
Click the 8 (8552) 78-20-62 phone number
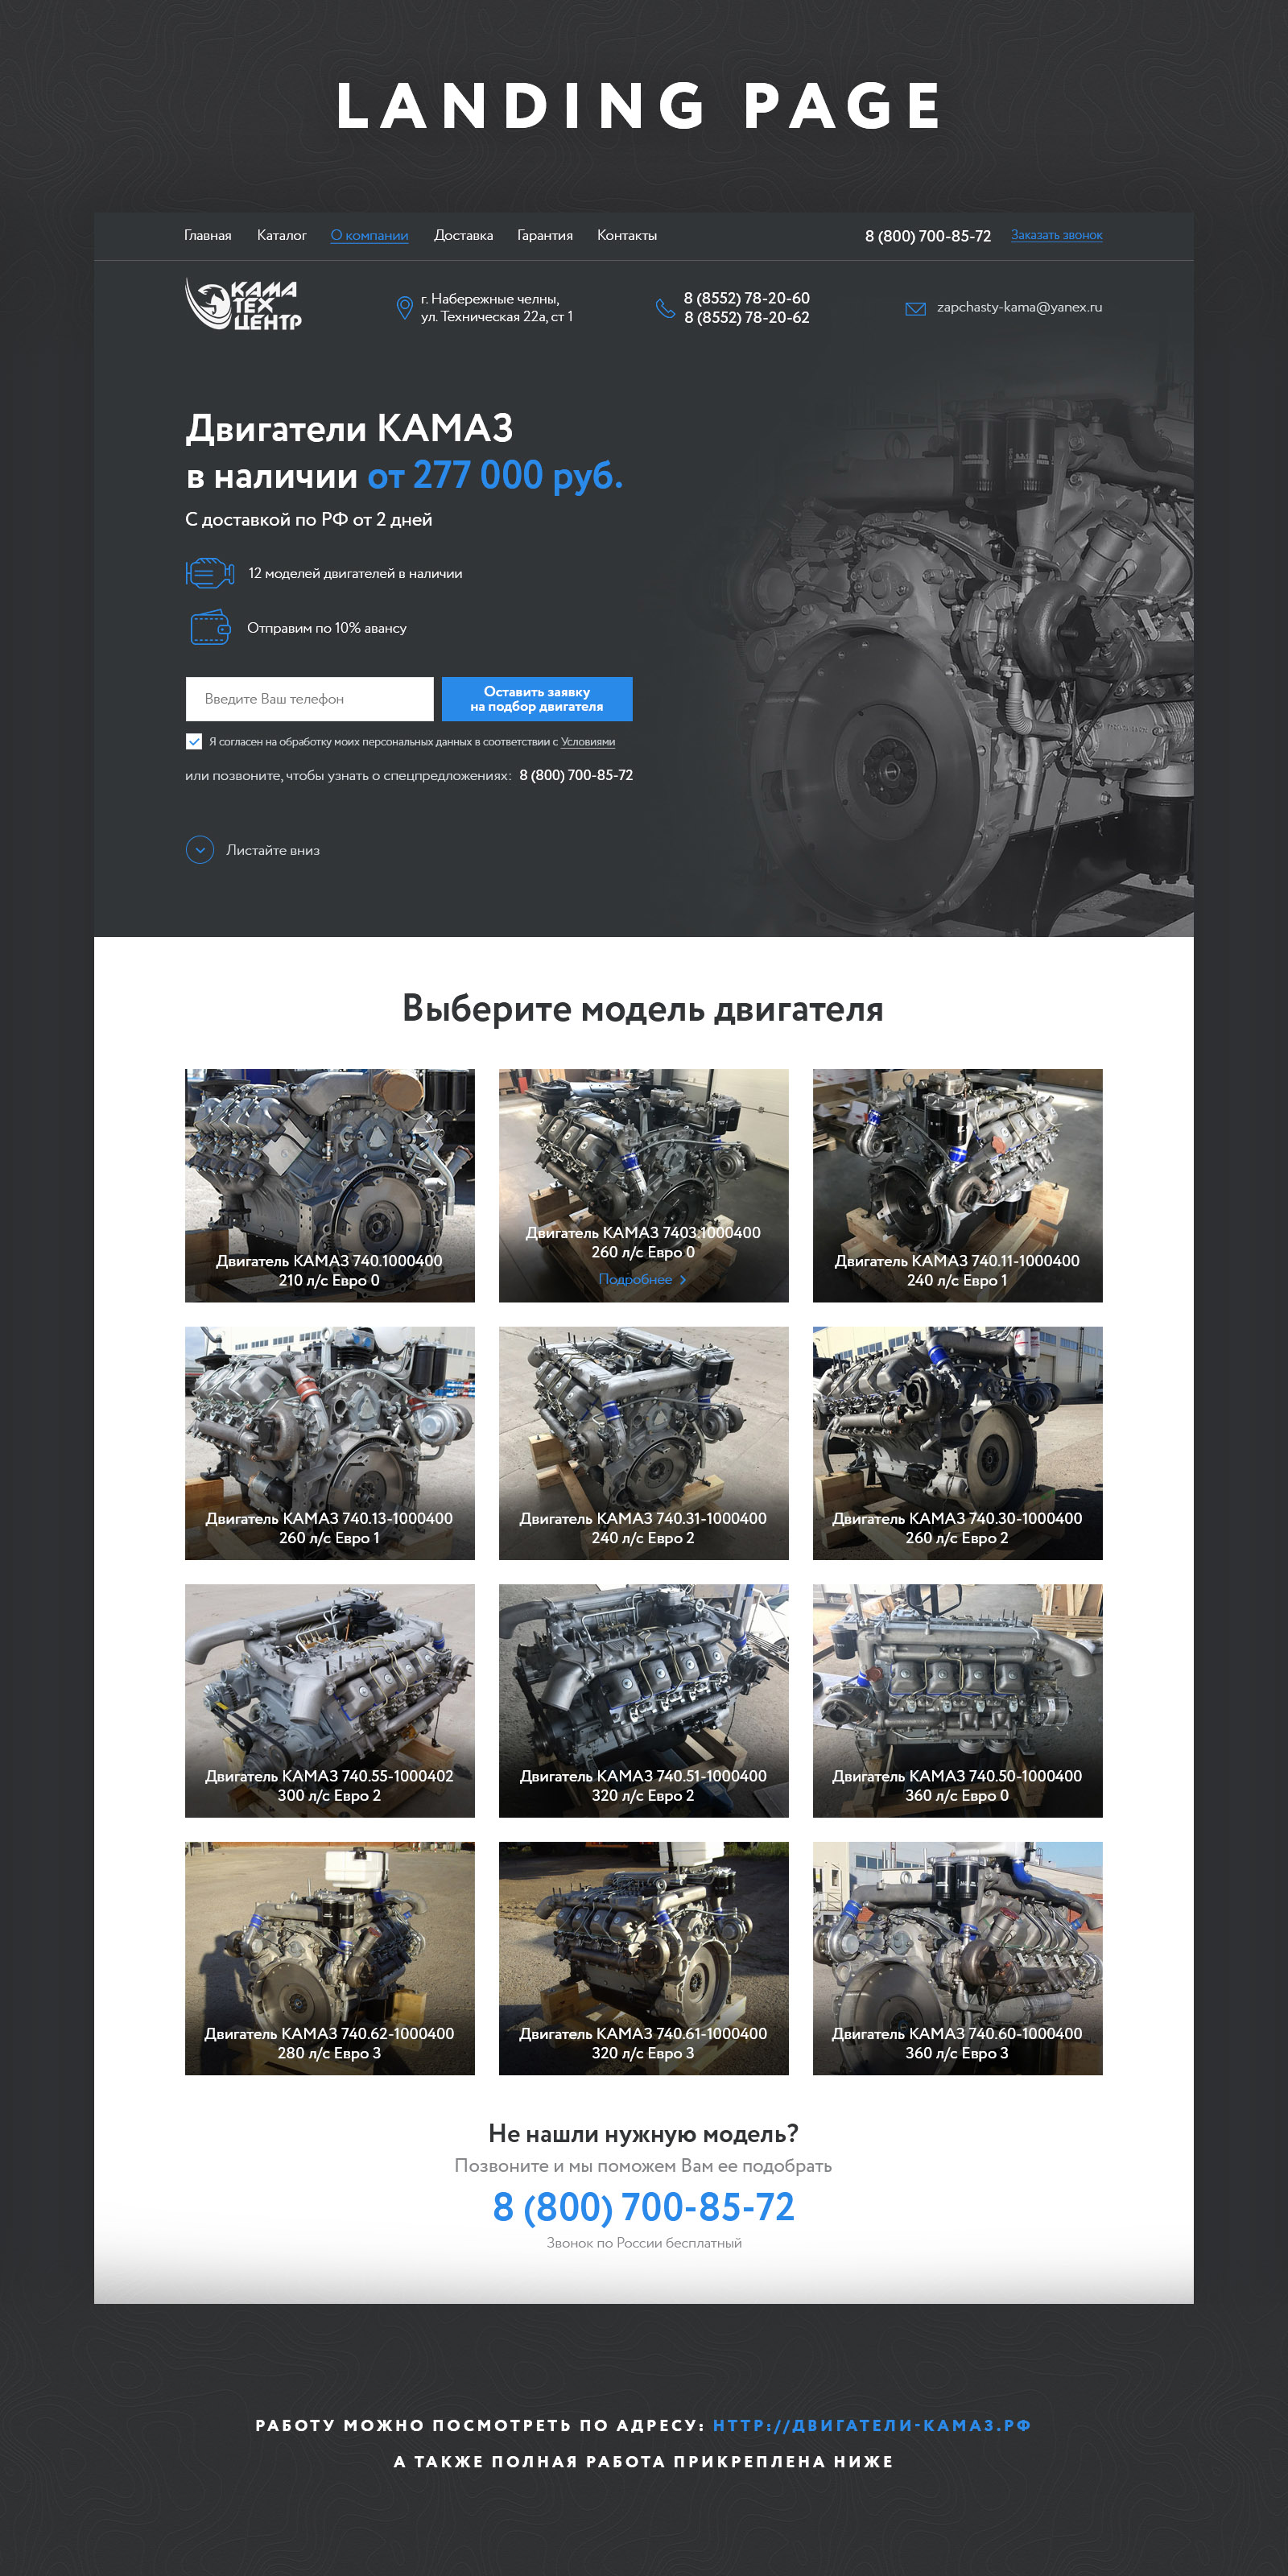747,318
